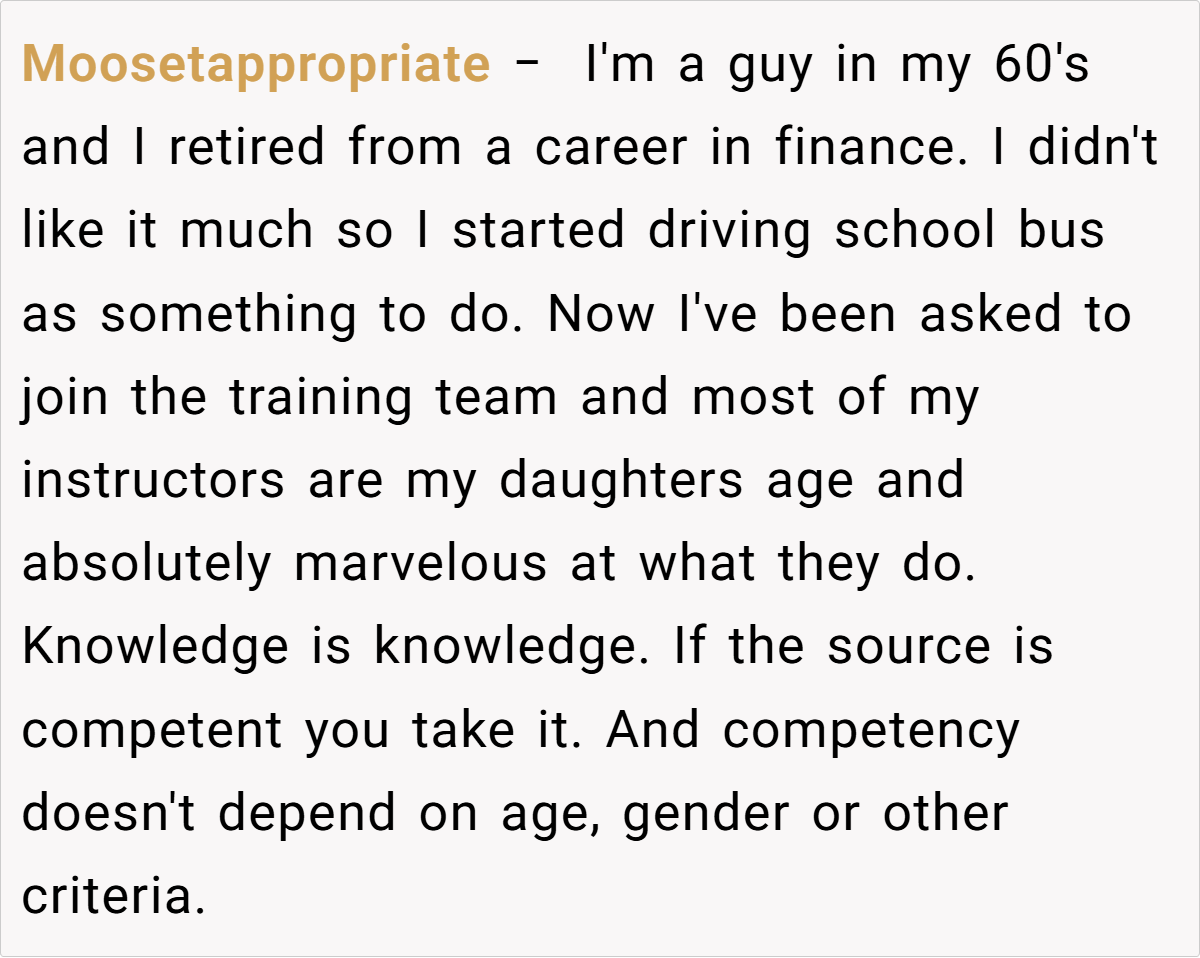Click the text "60's" in the first line

pyautogui.click(x=1041, y=65)
